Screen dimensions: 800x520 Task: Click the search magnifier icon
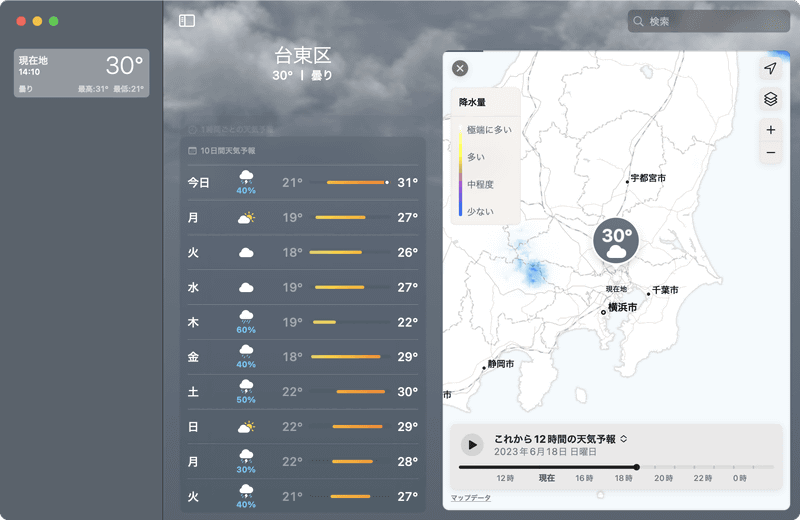coord(638,21)
